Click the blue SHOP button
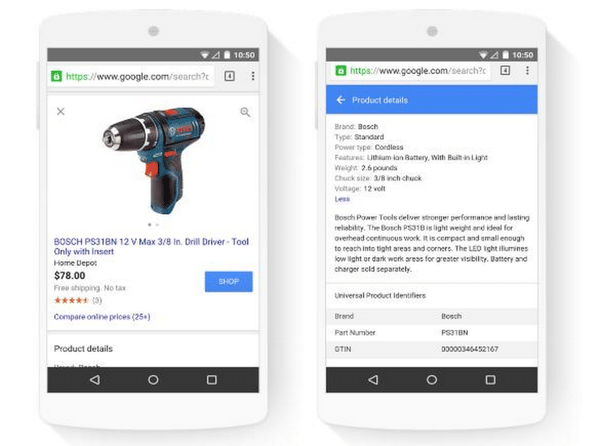Viewport: 600px width, 446px height. coord(228,282)
